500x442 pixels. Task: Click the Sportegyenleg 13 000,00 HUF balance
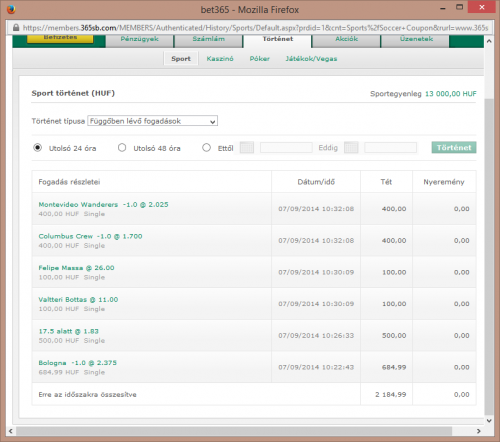[423, 94]
